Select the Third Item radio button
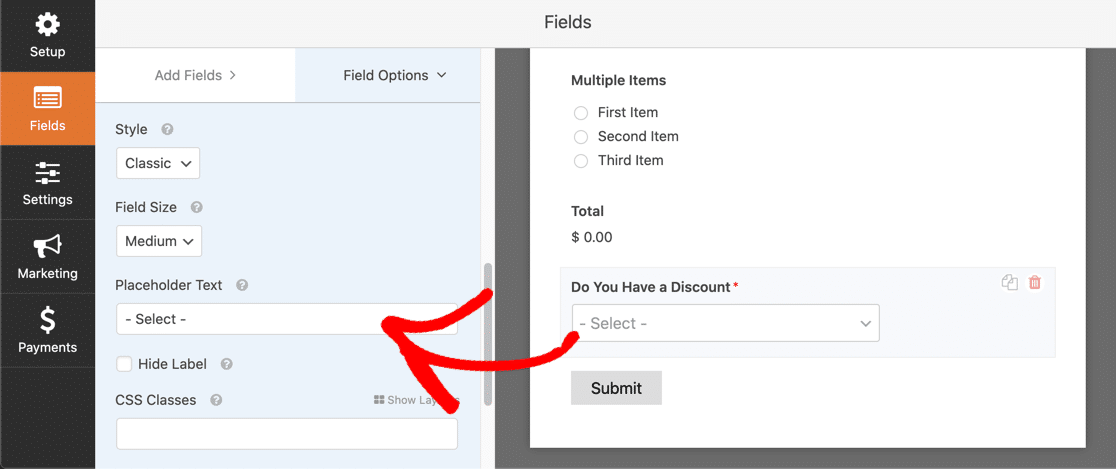The image size is (1116, 469). pyautogui.click(x=581, y=161)
